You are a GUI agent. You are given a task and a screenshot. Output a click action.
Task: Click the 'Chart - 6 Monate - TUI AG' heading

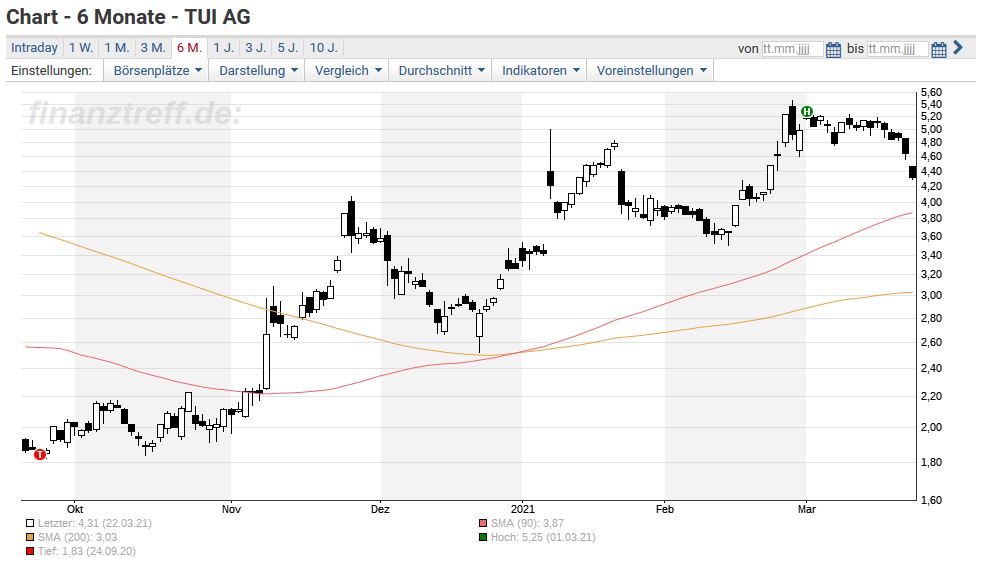128,17
